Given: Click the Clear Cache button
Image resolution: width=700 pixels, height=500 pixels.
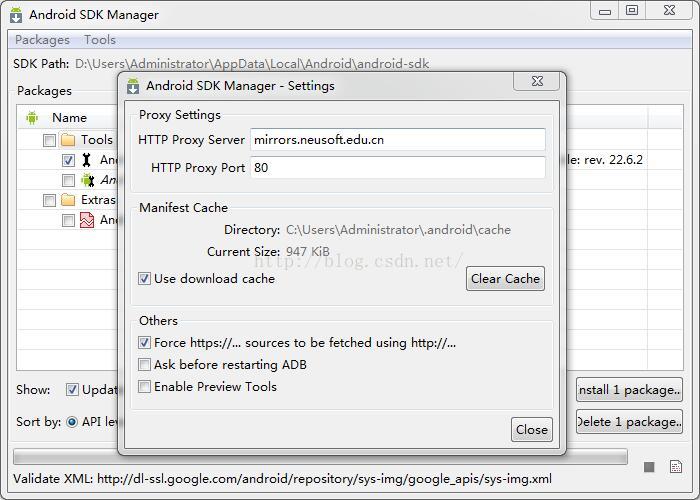Looking at the screenshot, I should 505,279.
